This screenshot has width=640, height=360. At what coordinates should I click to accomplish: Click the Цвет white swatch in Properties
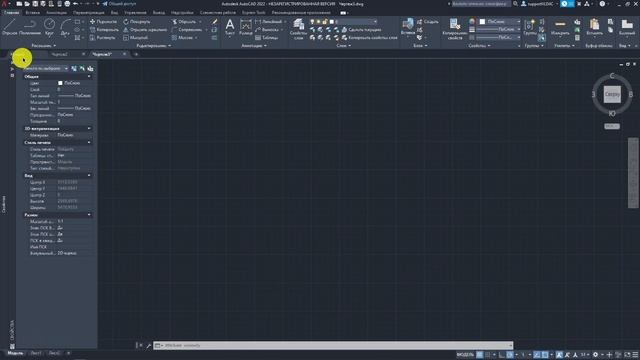(x=60, y=83)
